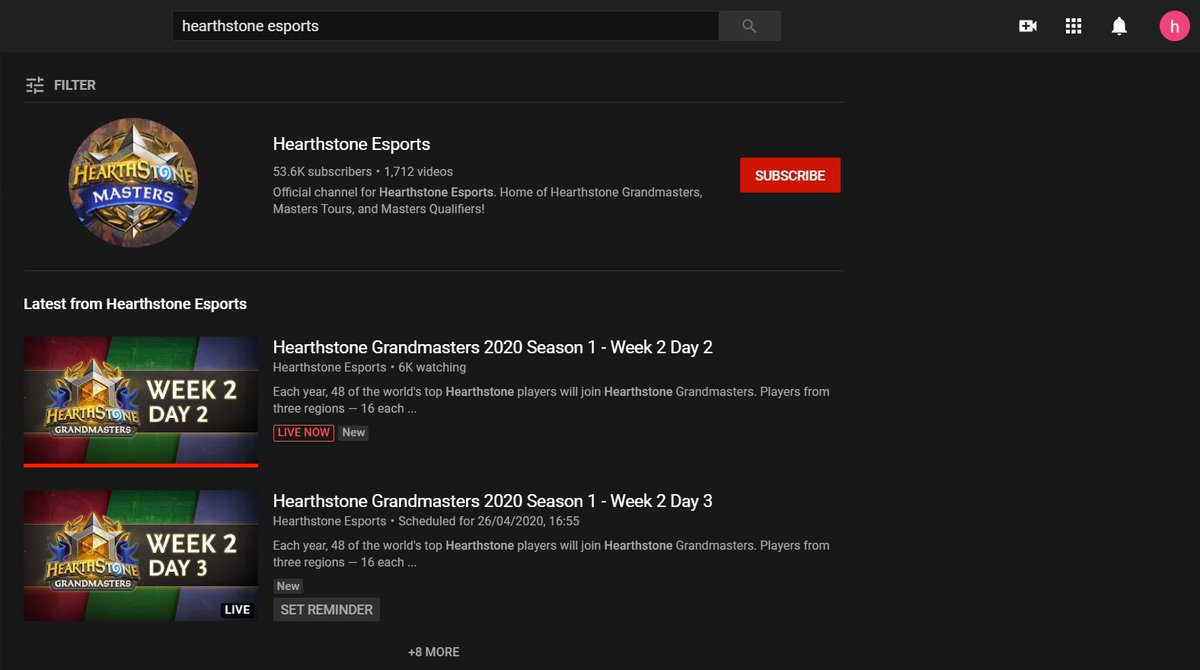Viewport: 1200px width, 670px height.
Task: Open the filter sliders icon
Action: 35,85
